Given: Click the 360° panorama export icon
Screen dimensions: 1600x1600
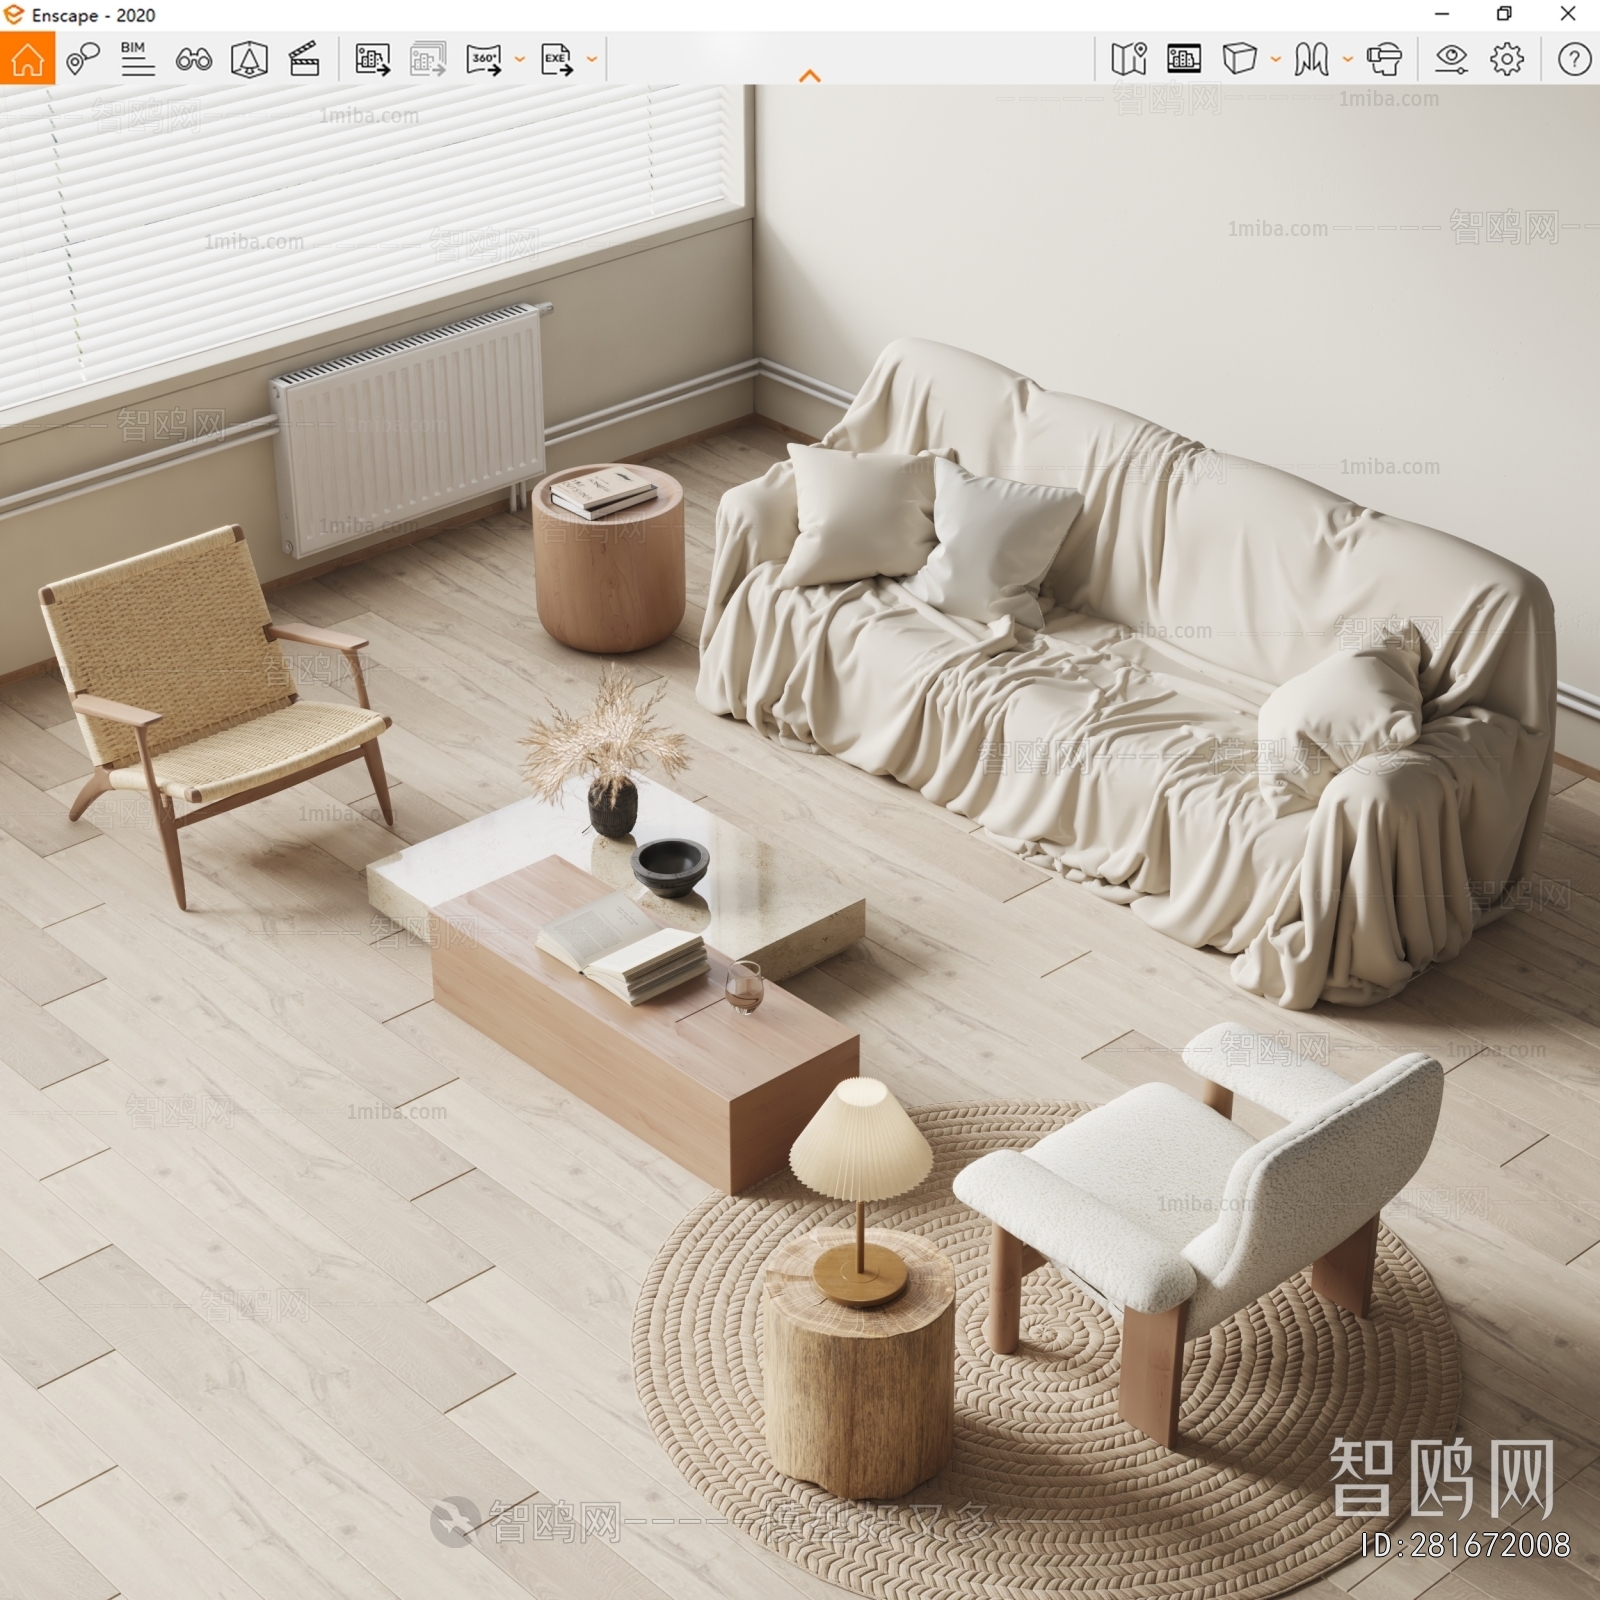Looking at the screenshot, I should (x=484, y=60).
